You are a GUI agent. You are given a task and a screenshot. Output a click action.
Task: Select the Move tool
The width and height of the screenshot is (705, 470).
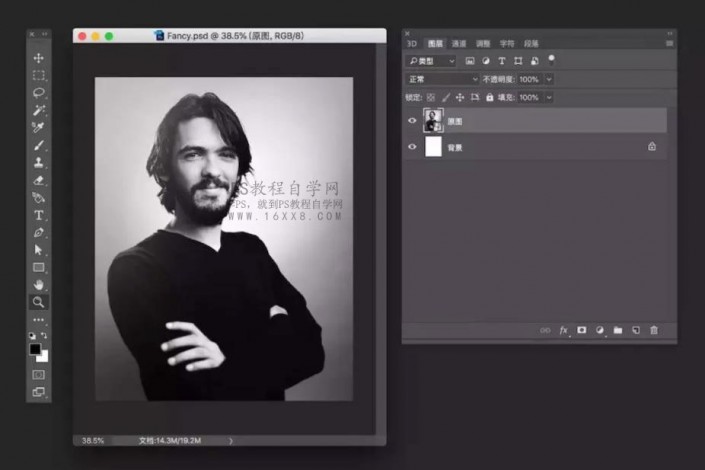pos(39,58)
